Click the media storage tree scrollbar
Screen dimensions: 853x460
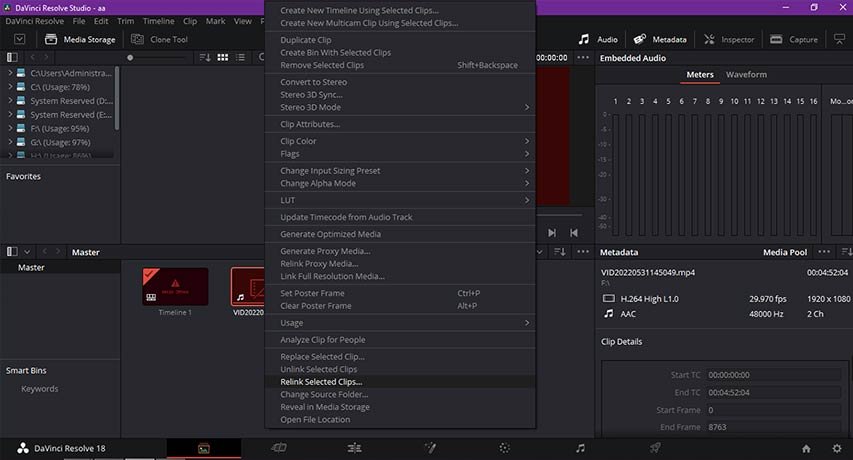pyautogui.click(x=117, y=99)
